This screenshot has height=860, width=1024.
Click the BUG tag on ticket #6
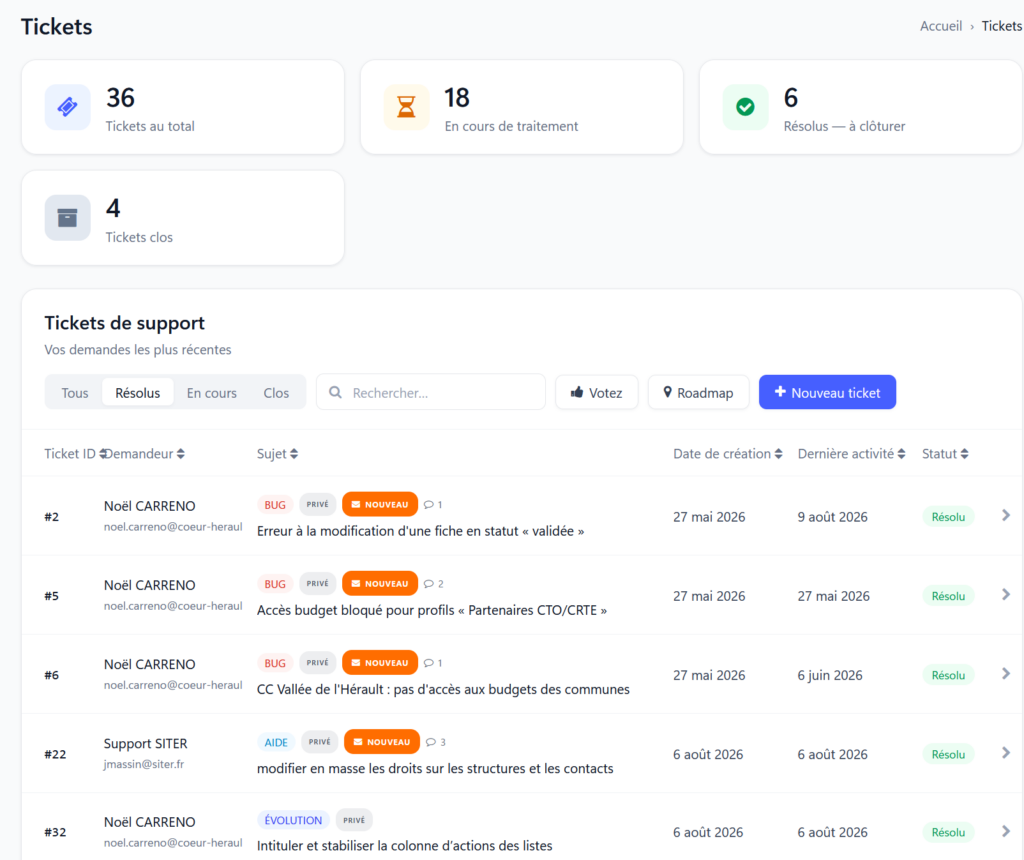(x=275, y=663)
